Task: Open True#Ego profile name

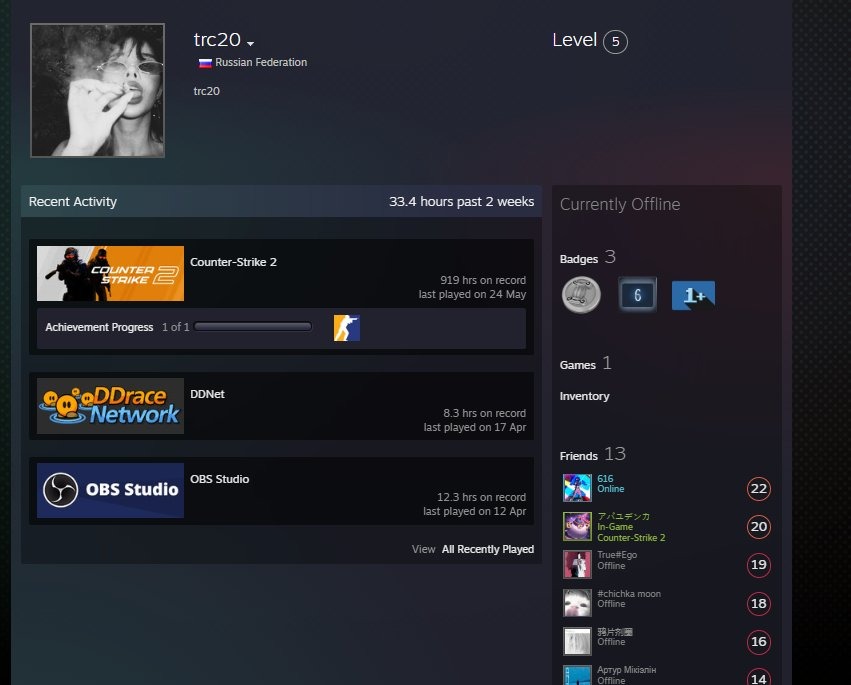Action: [x=617, y=555]
